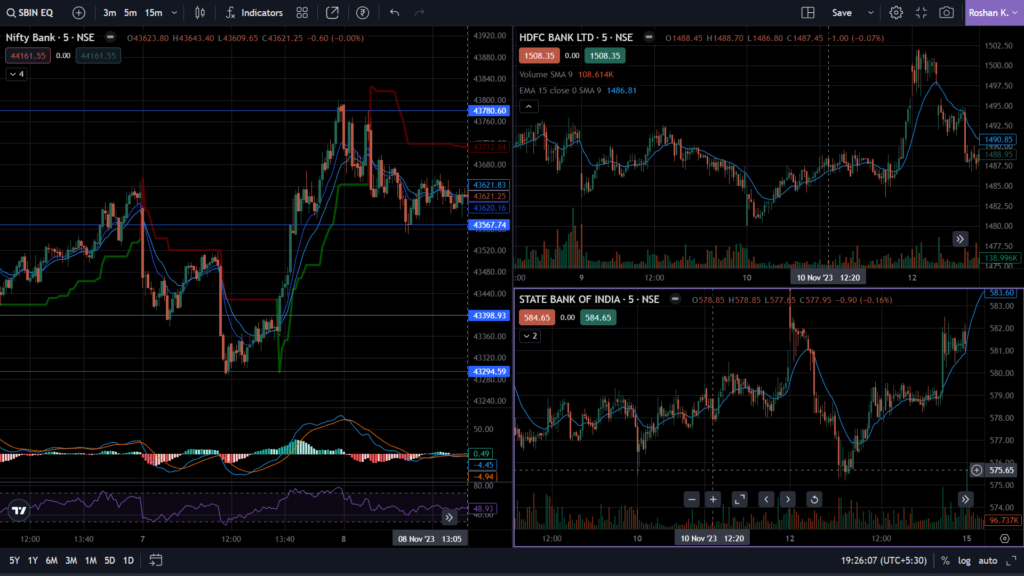Toggle percent scale mode
This screenshot has height=576, width=1024.
(945, 561)
